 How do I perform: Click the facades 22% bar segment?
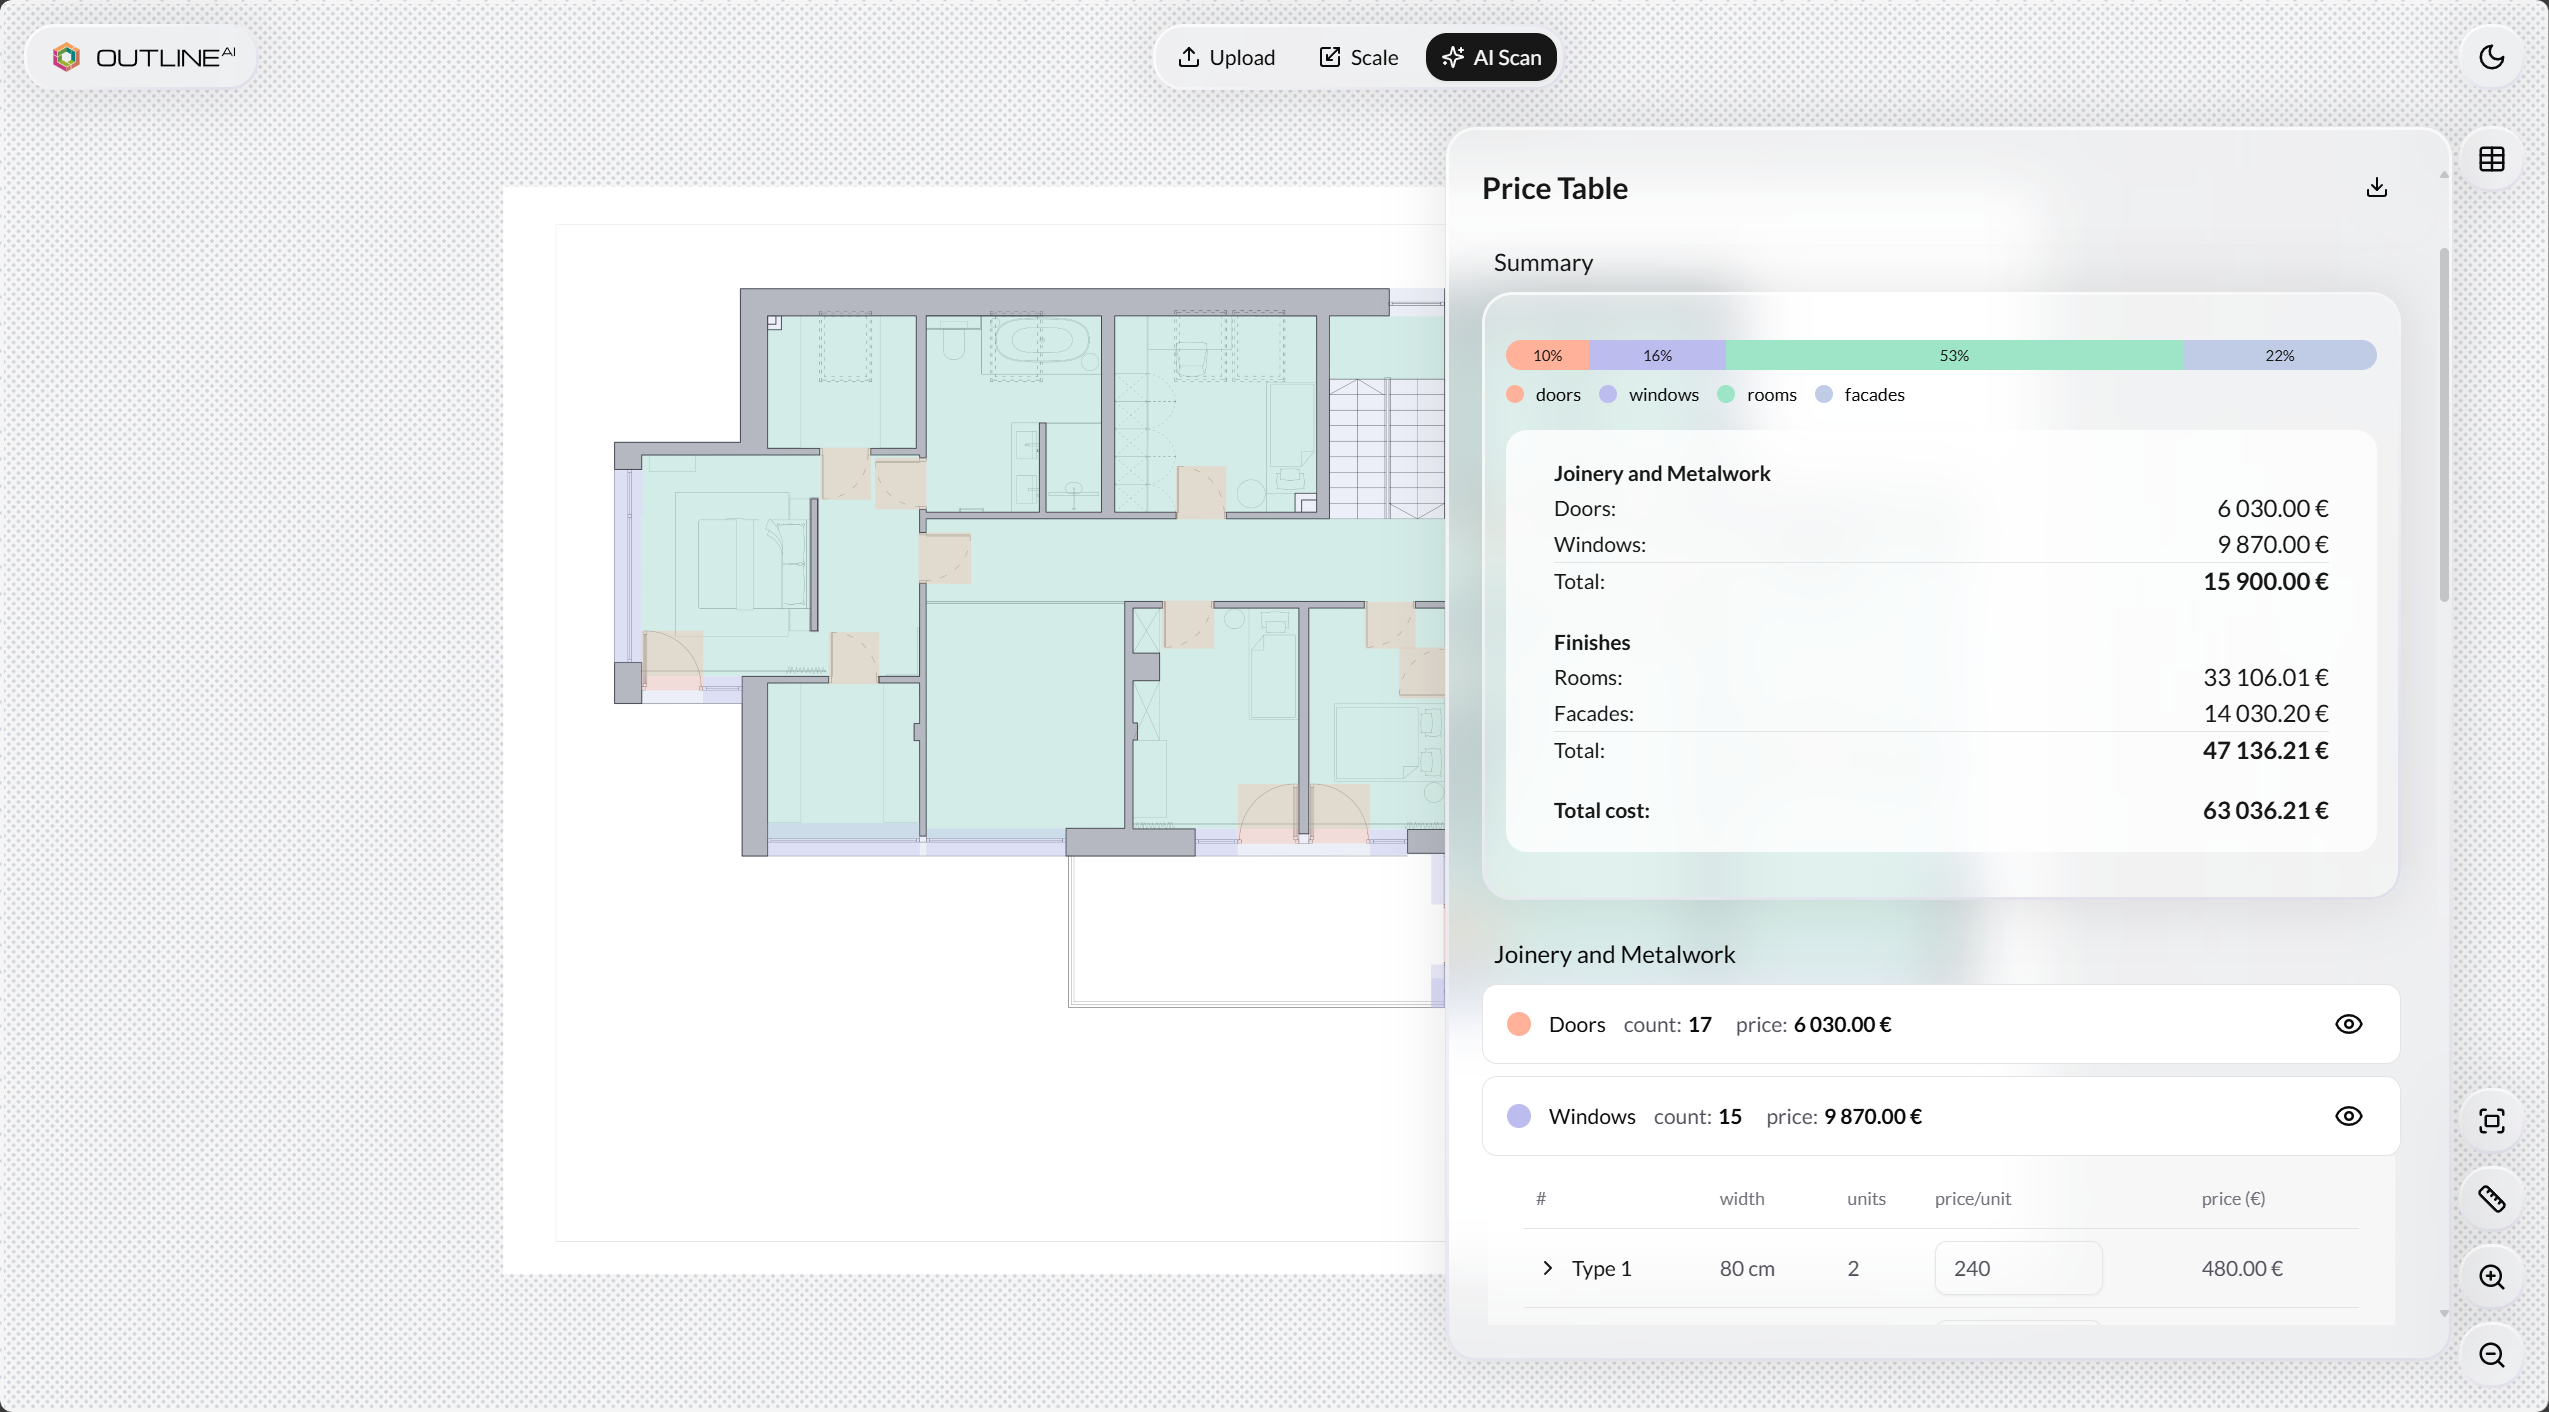pos(2279,355)
